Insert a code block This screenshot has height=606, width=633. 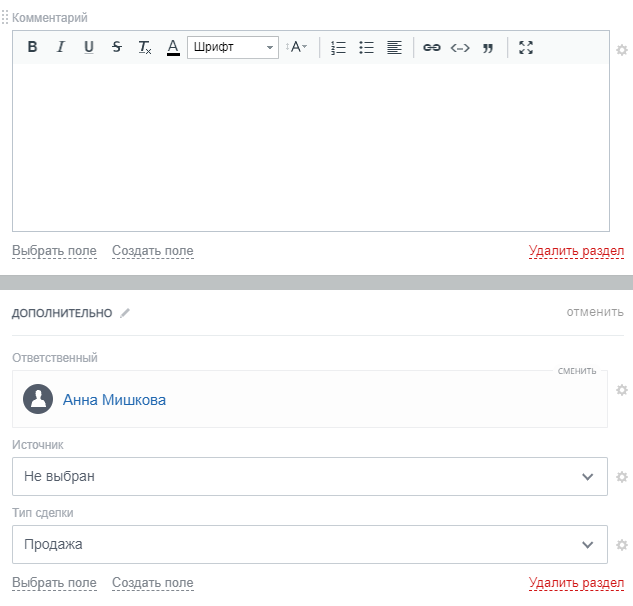click(x=459, y=47)
